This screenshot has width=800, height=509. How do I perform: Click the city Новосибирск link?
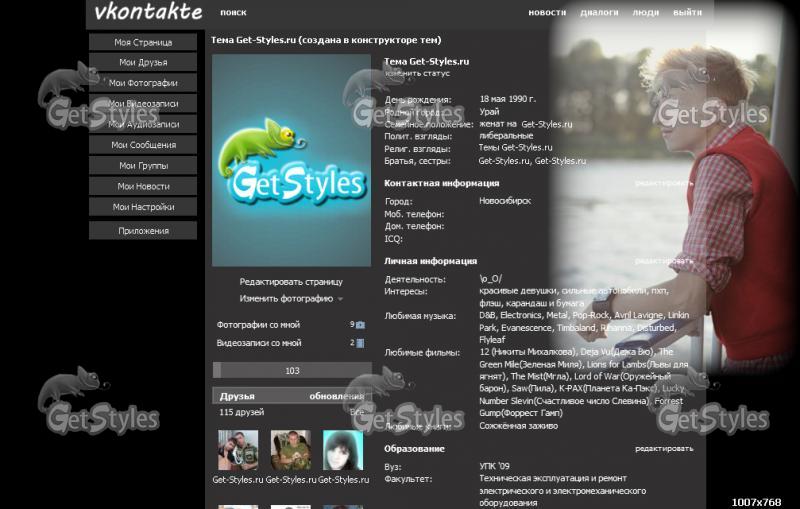(505, 201)
